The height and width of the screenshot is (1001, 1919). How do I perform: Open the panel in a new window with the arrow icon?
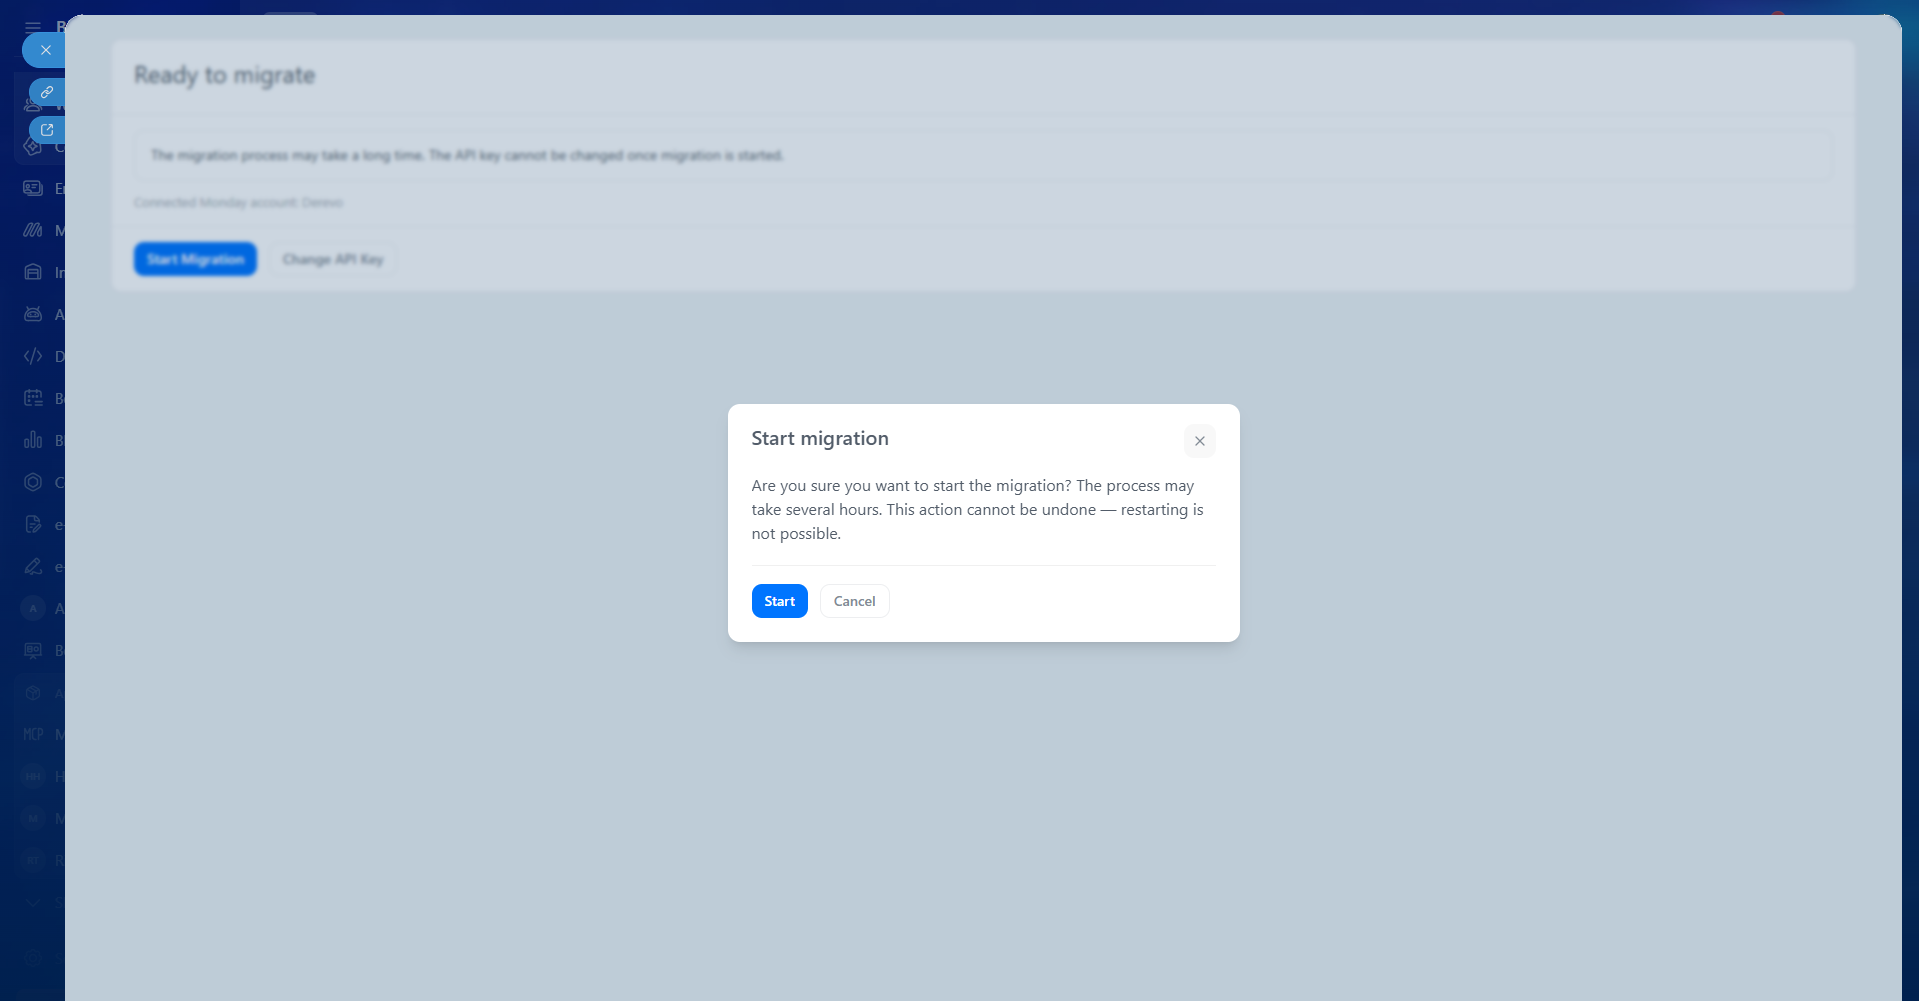coord(47,130)
